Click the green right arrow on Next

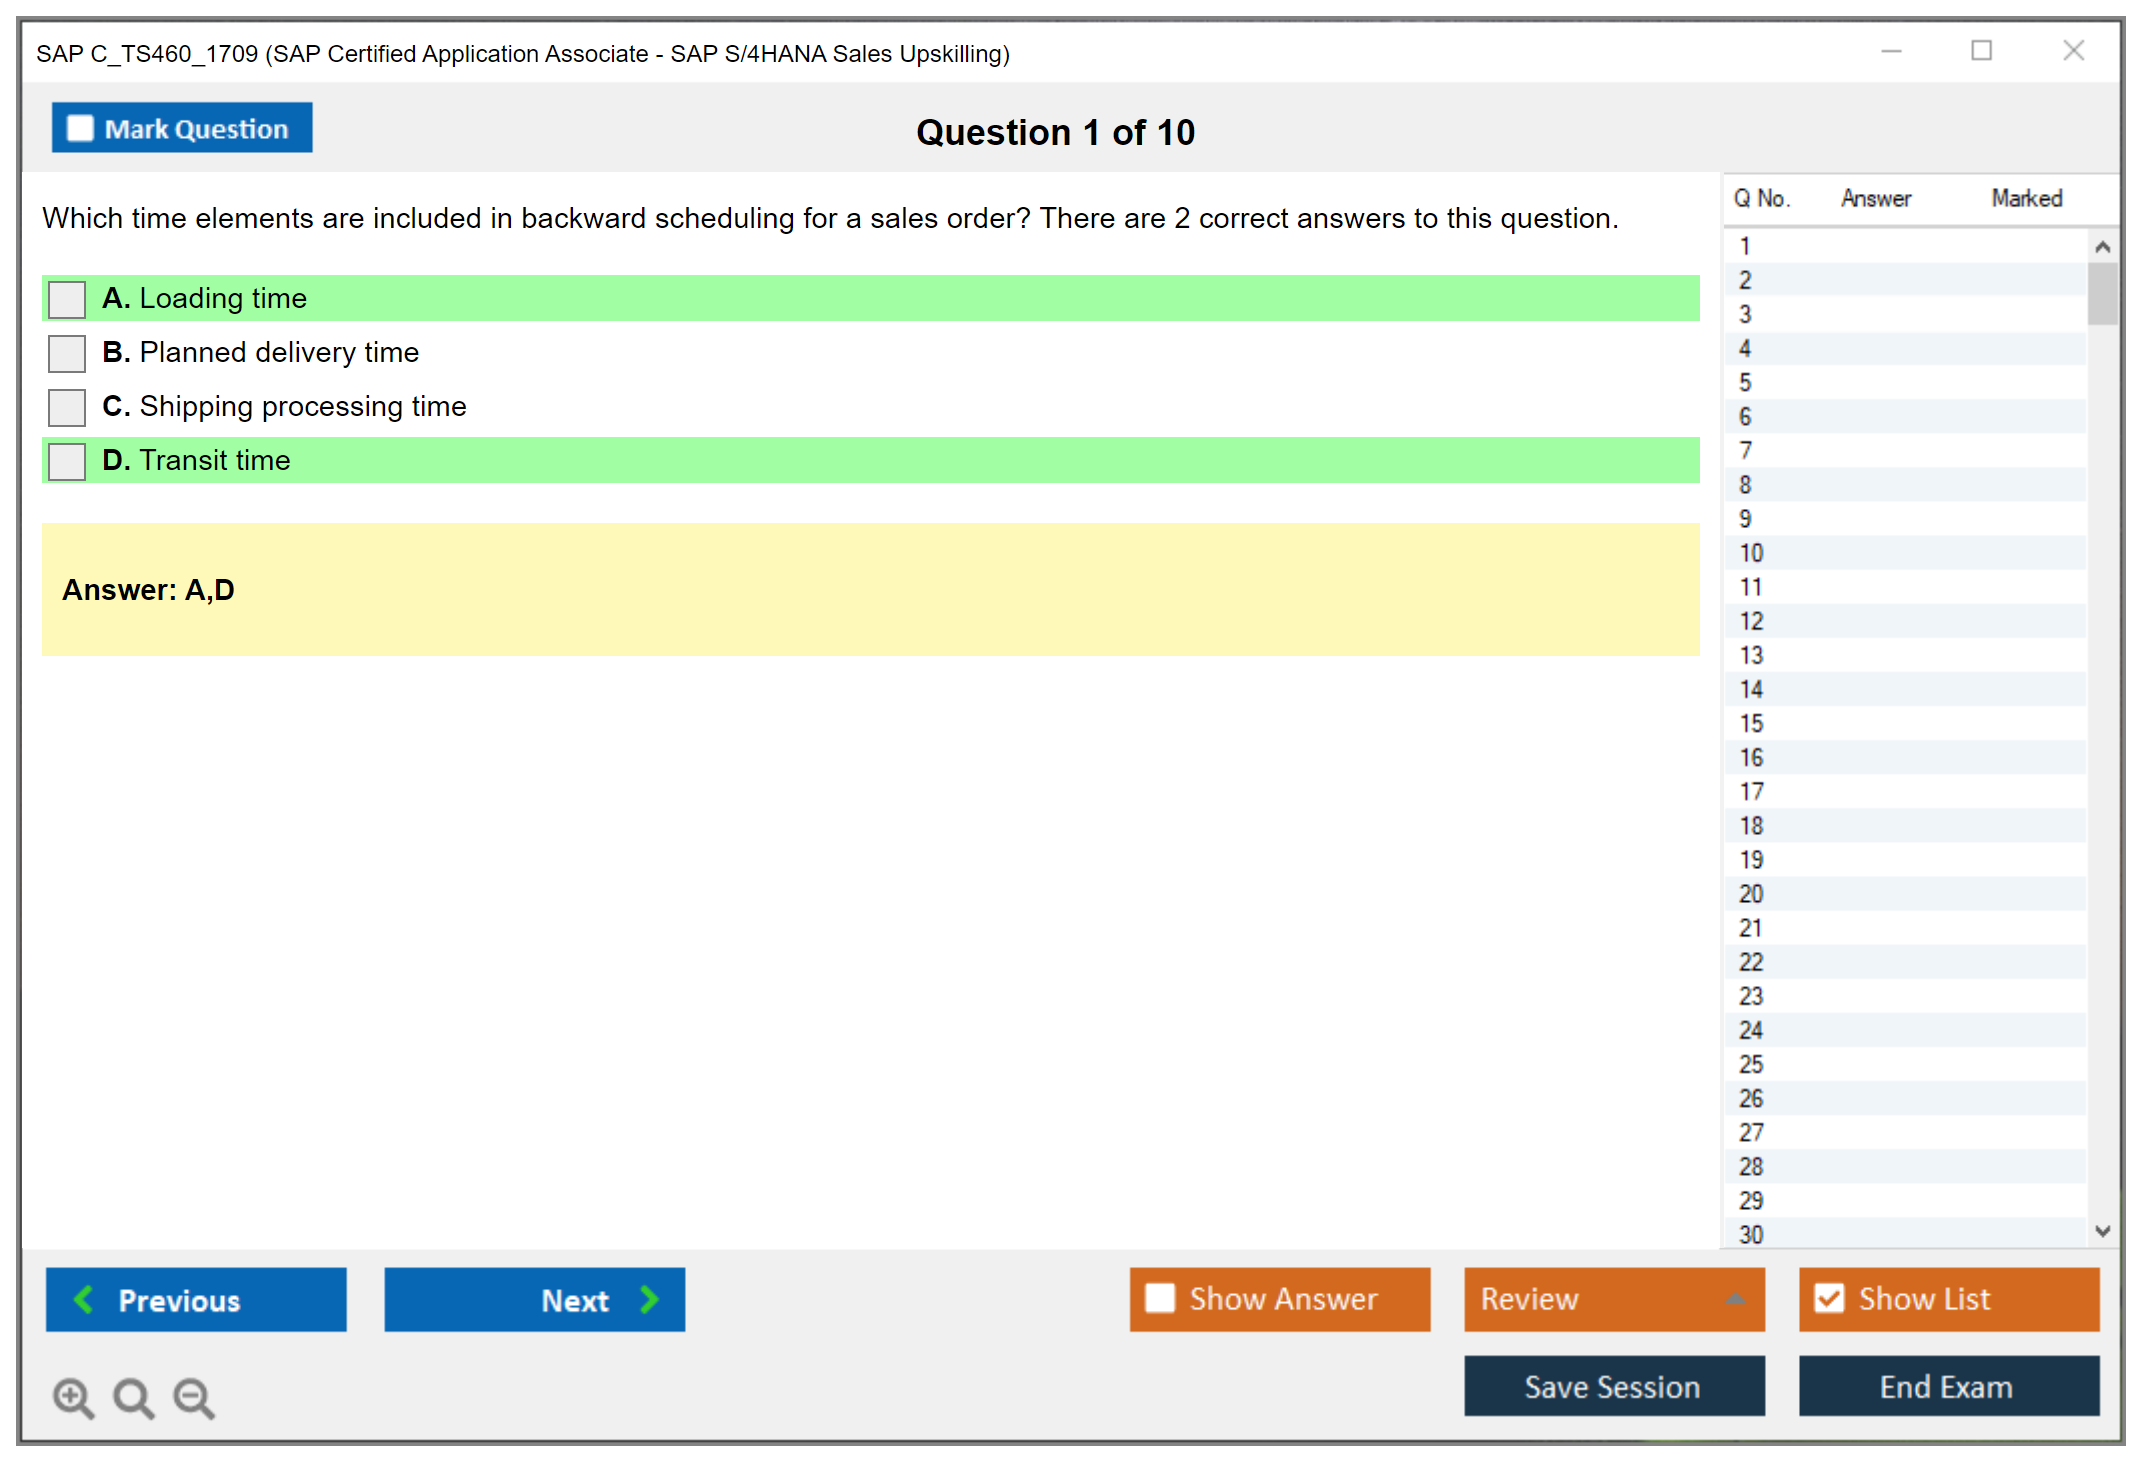tap(649, 1299)
